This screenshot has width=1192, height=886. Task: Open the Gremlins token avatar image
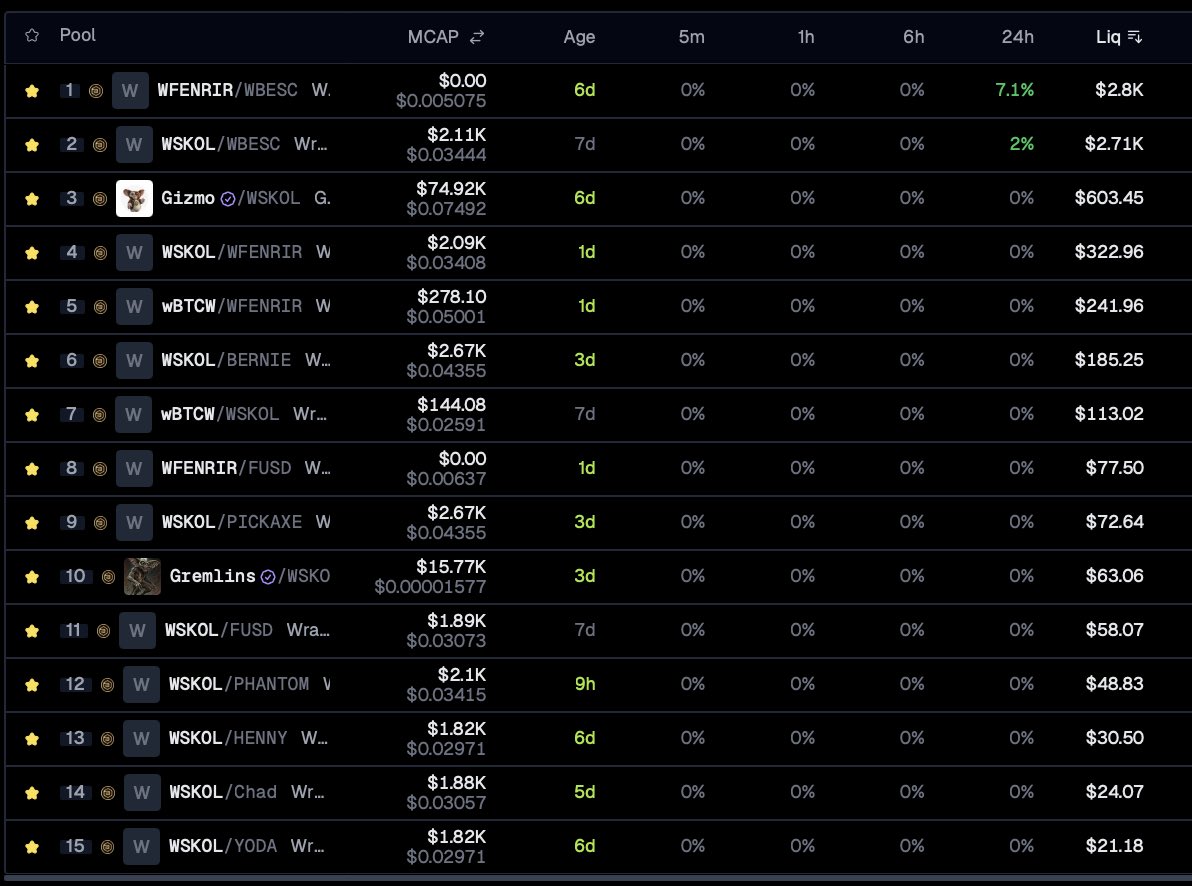tap(142, 576)
